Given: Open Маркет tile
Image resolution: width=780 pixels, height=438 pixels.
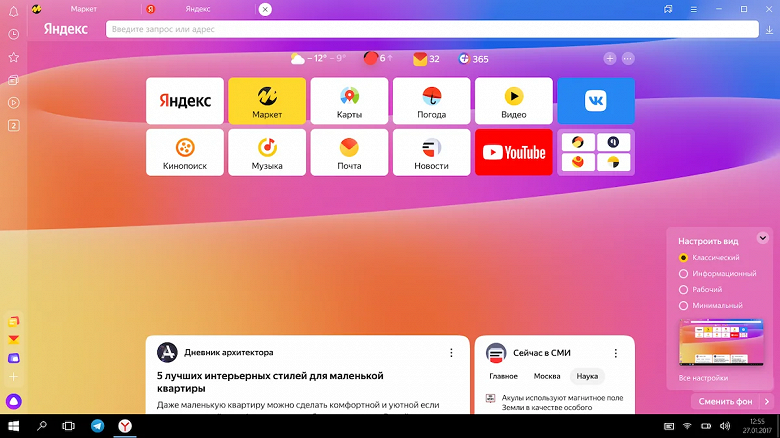Looking at the screenshot, I should 267,101.
